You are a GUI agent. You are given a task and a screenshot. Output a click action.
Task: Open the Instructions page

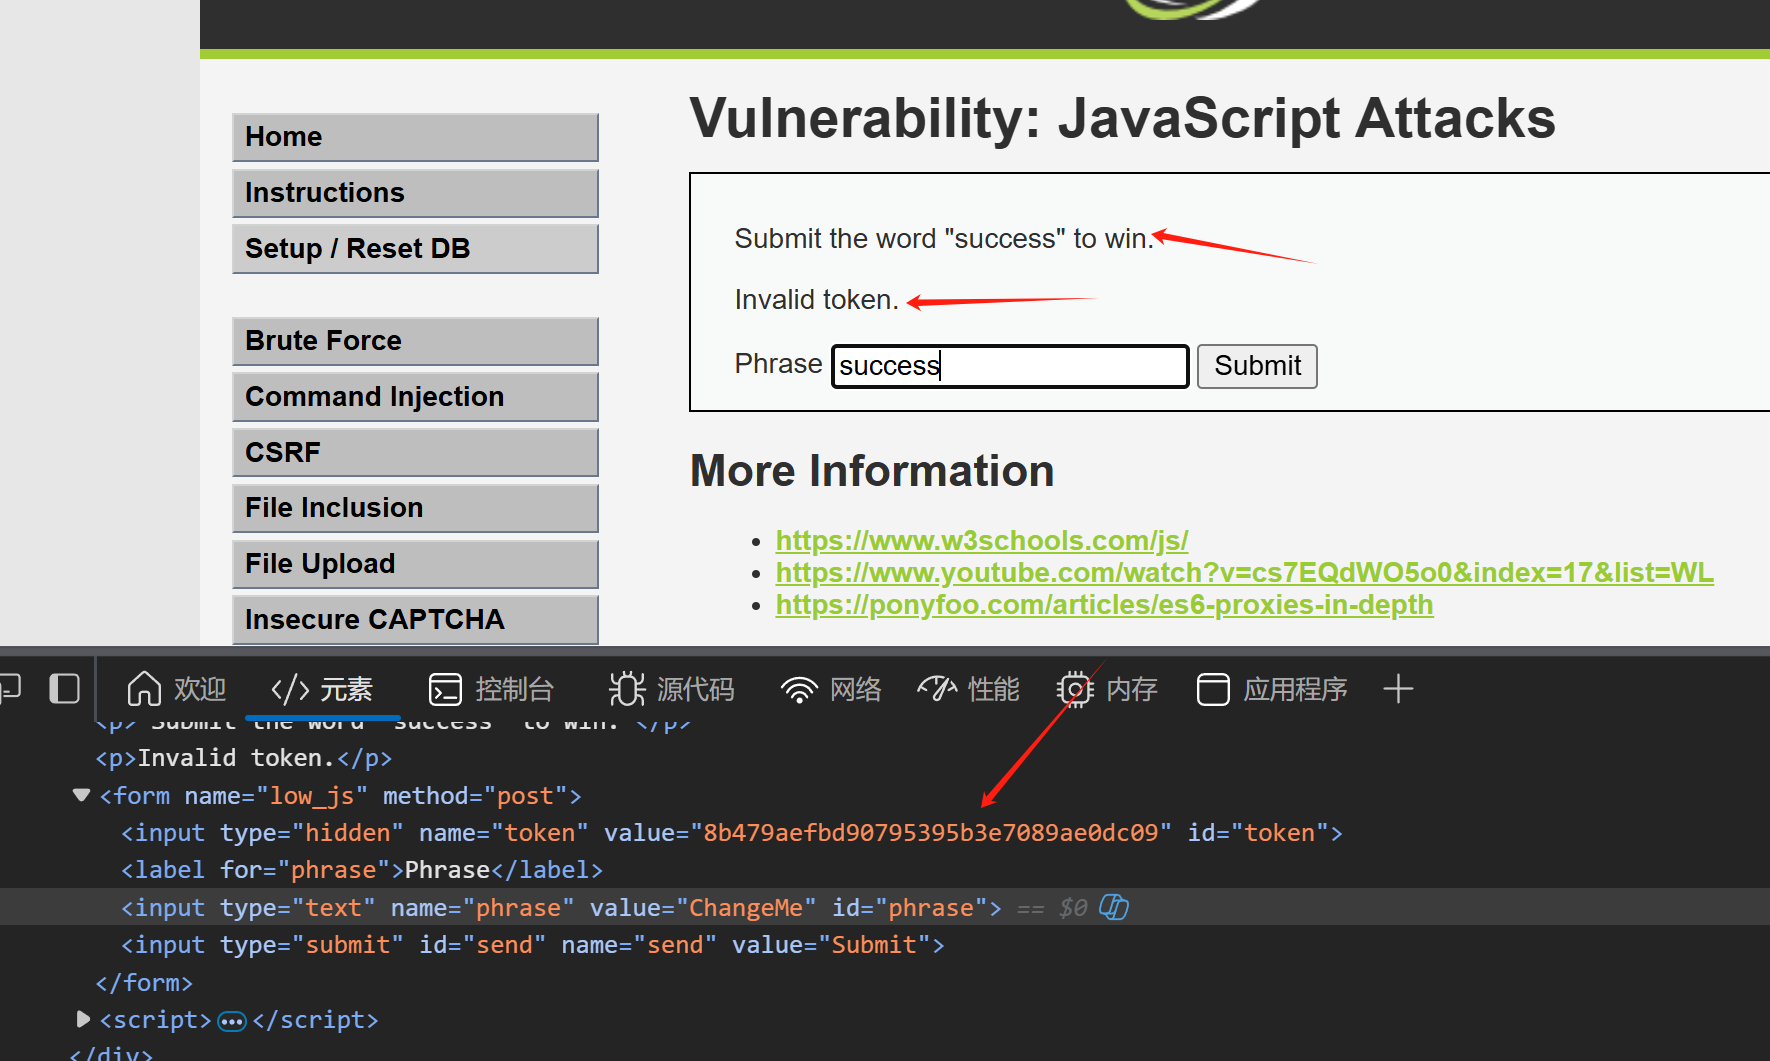415,193
